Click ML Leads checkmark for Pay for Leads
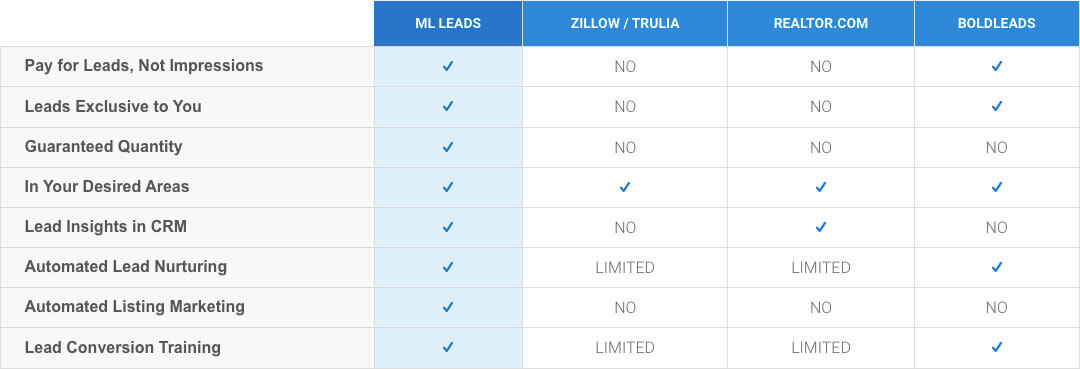Image resolution: width=1080 pixels, height=369 pixels. [448, 66]
